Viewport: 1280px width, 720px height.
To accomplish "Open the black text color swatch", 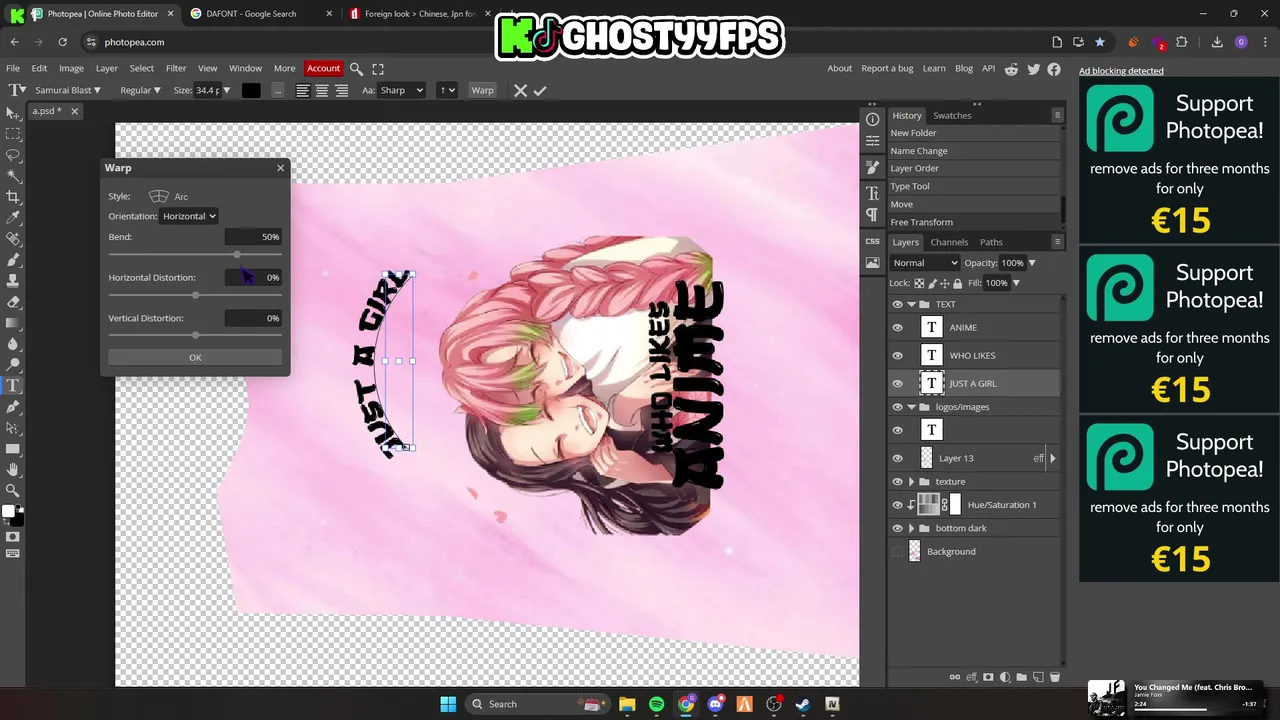I will 251,90.
